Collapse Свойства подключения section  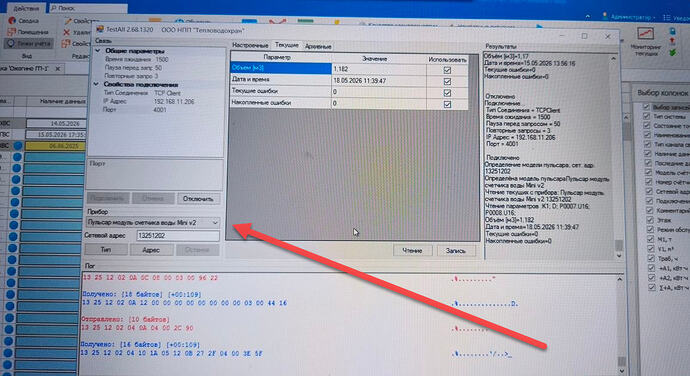click(96, 84)
